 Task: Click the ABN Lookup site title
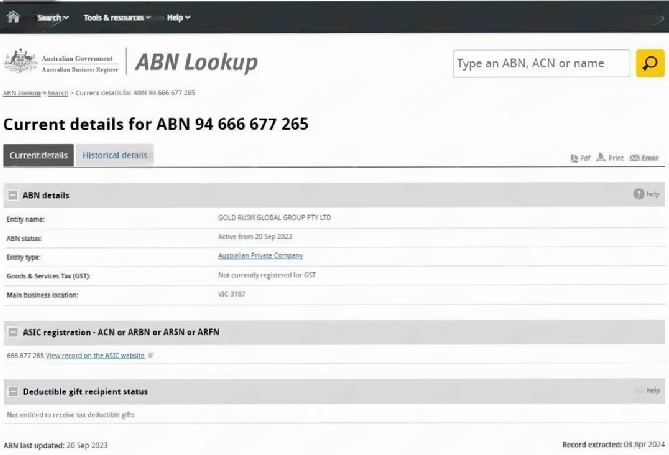(196, 62)
